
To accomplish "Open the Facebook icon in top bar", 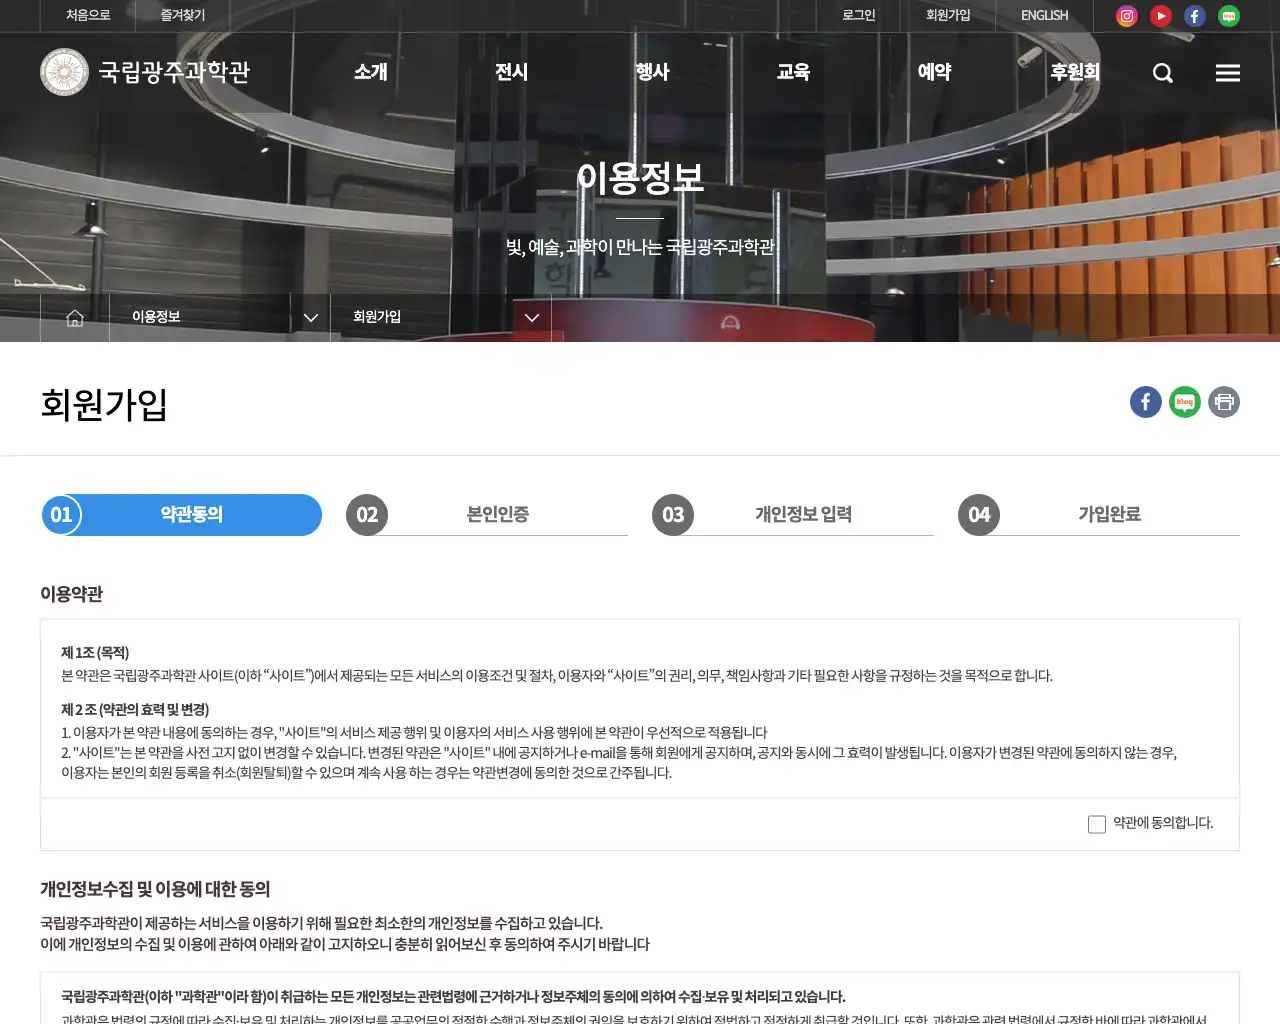I will tap(1194, 15).
